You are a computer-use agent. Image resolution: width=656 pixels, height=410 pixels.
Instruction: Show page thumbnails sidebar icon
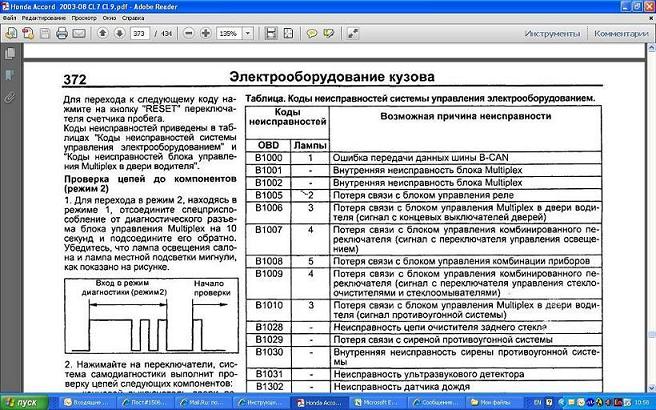10,53
